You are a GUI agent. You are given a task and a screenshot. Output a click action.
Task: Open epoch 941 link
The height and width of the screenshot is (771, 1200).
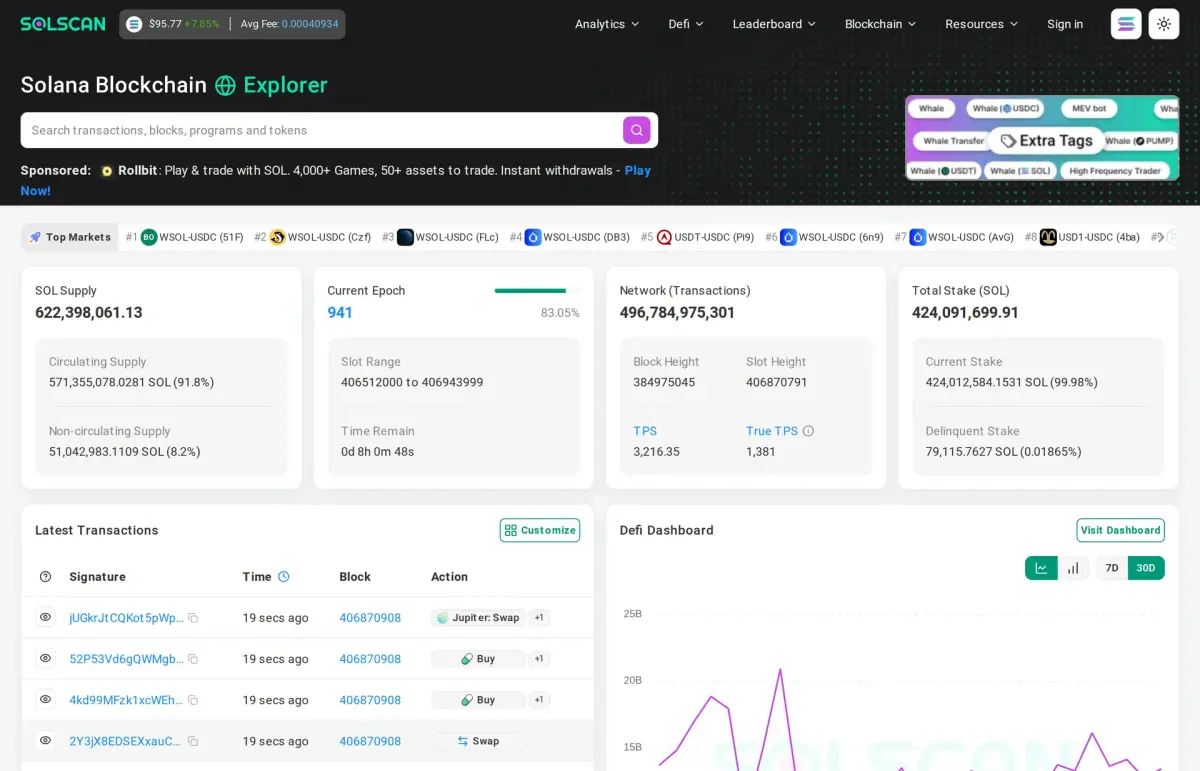340,313
